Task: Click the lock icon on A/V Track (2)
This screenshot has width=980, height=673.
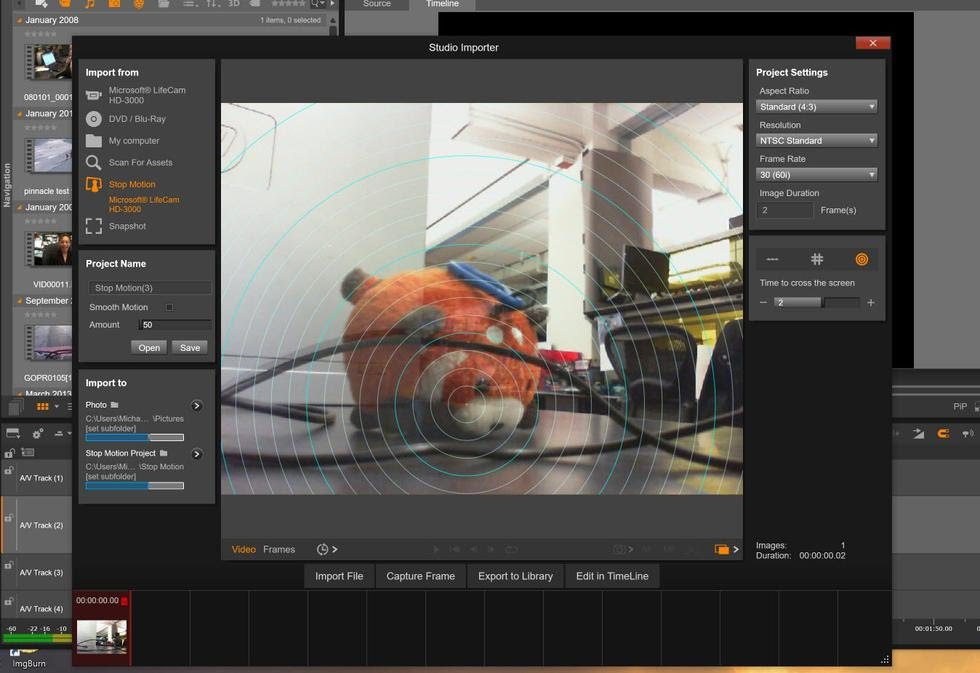Action: click(x=9, y=518)
